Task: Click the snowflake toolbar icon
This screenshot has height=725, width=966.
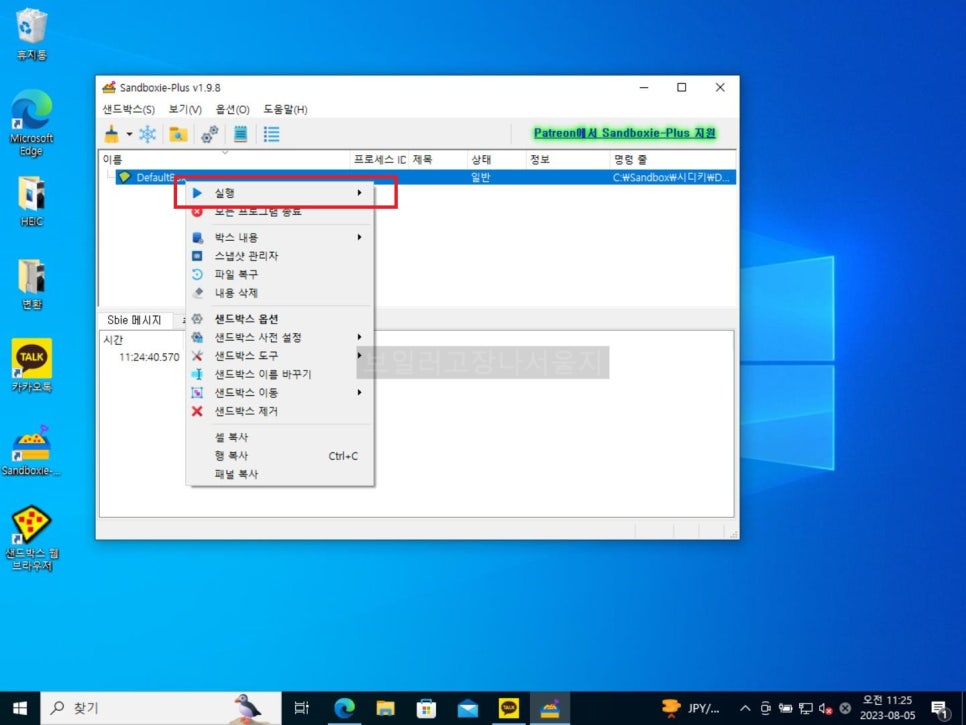Action: [x=148, y=134]
